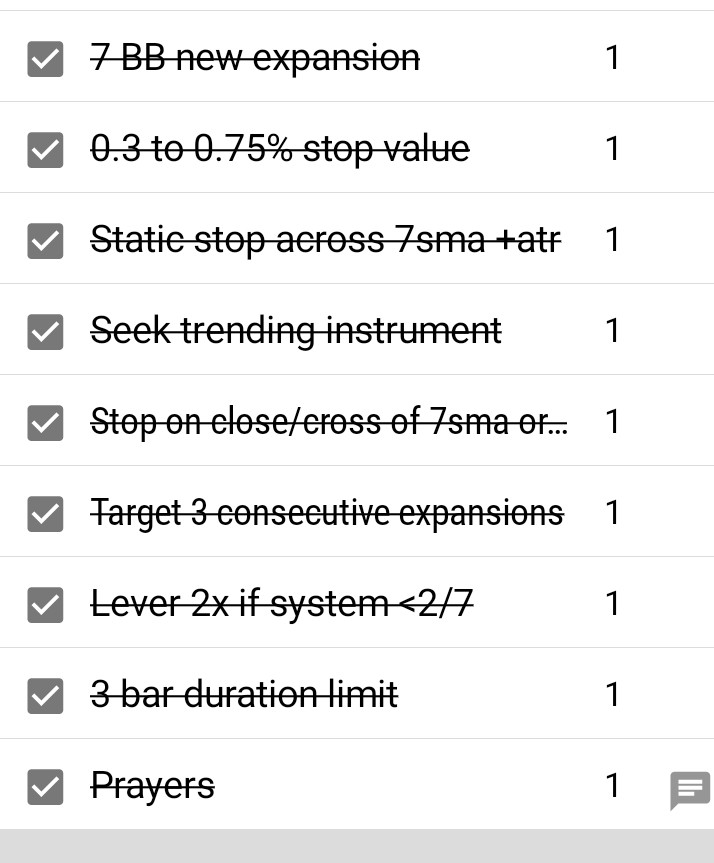Toggle checkbox for "Stop on close/cross of 7sma"

[x=45, y=423]
